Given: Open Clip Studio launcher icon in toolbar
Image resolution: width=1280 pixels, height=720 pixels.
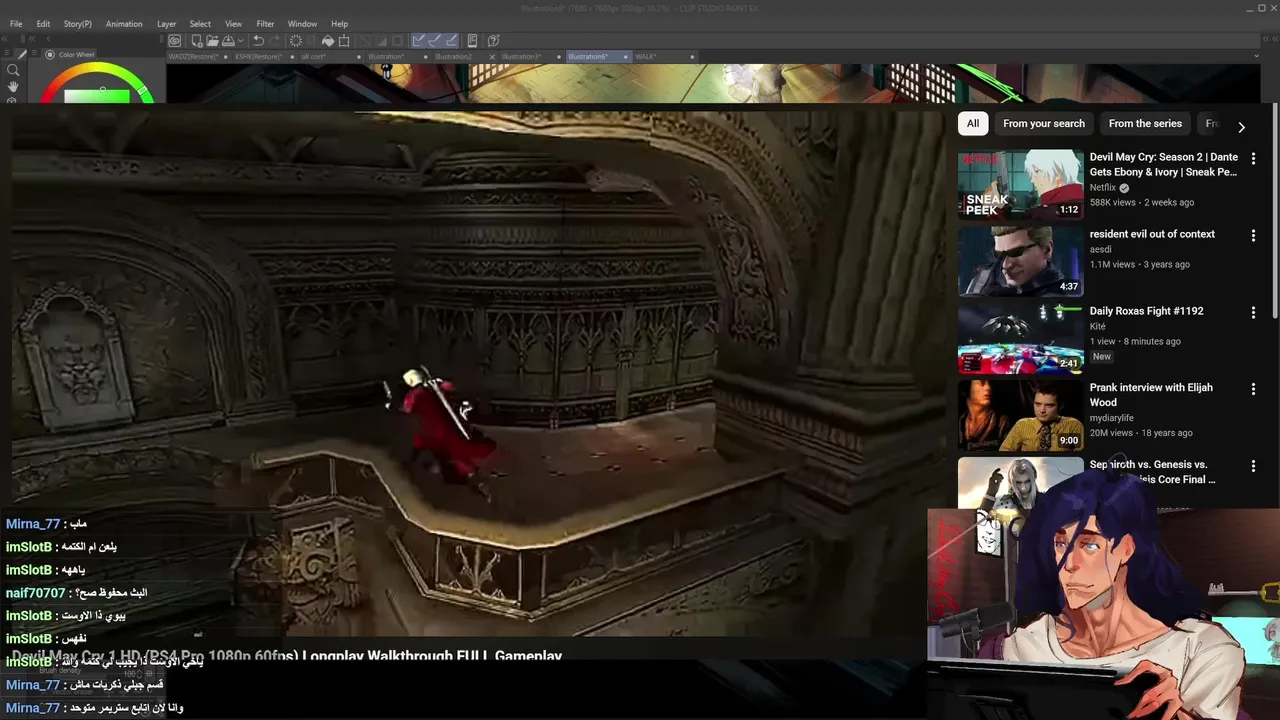Looking at the screenshot, I should tap(175, 41).
